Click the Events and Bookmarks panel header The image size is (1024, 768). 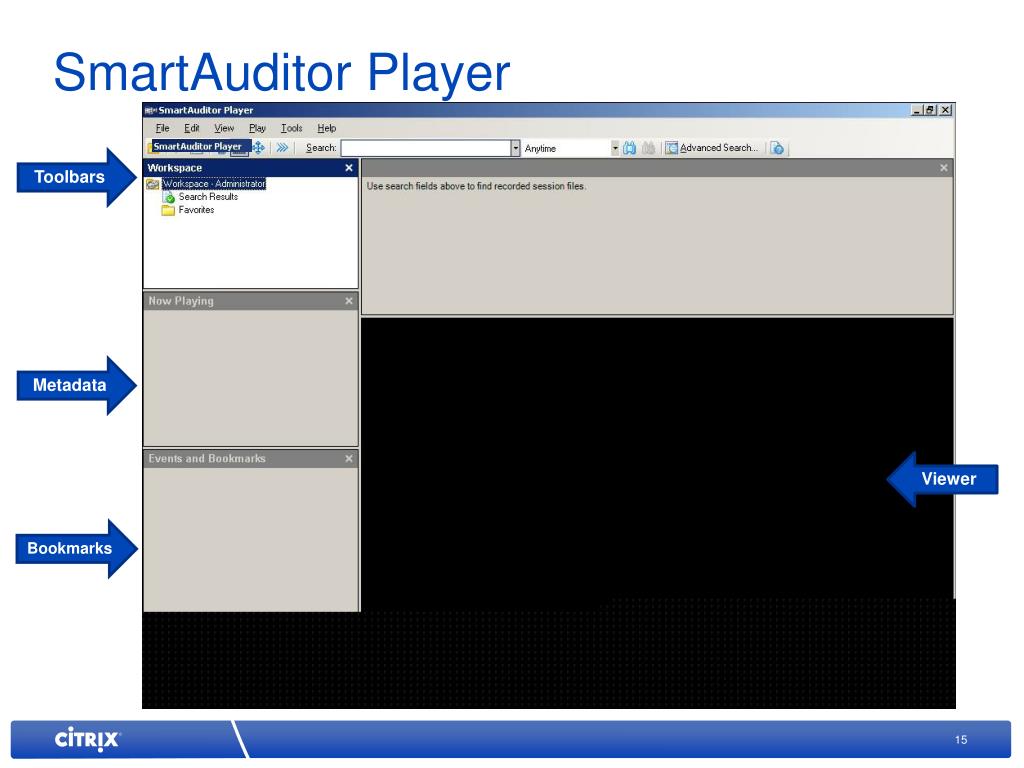251,458
